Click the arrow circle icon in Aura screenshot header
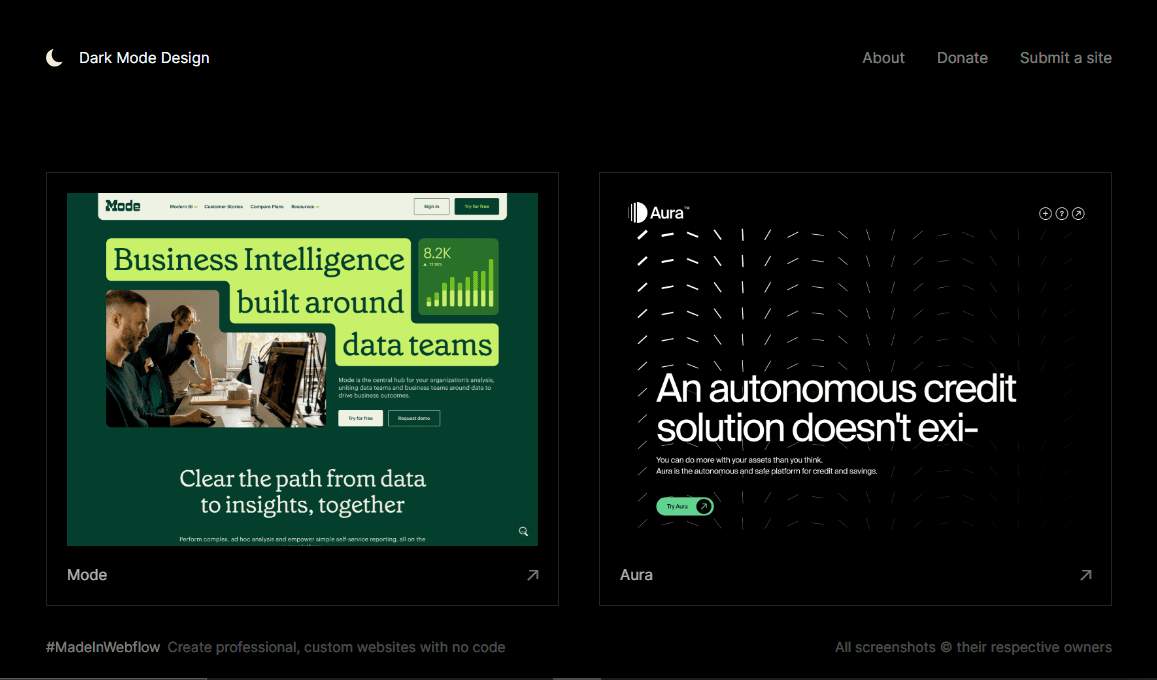Image resolution: width=1157 pixels, height=680 pixels. 1078,214
